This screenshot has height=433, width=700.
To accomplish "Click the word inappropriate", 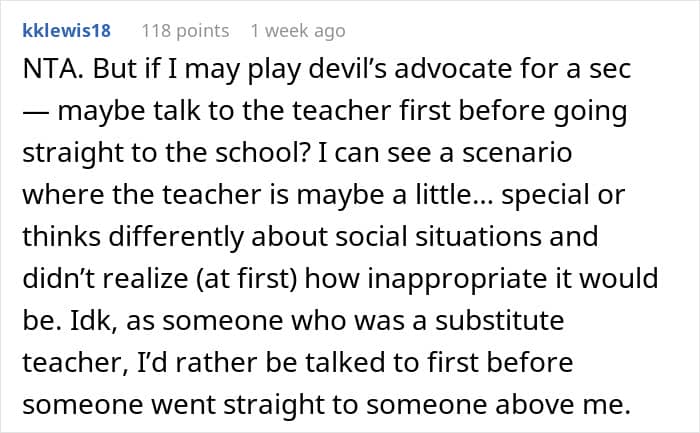I will pyautogui.click(x=457, y=279).
